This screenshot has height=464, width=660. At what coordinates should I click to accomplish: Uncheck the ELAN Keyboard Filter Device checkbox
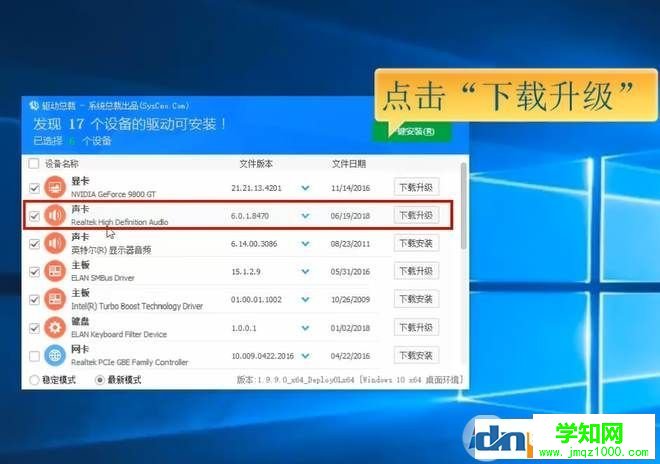[34, 328]
